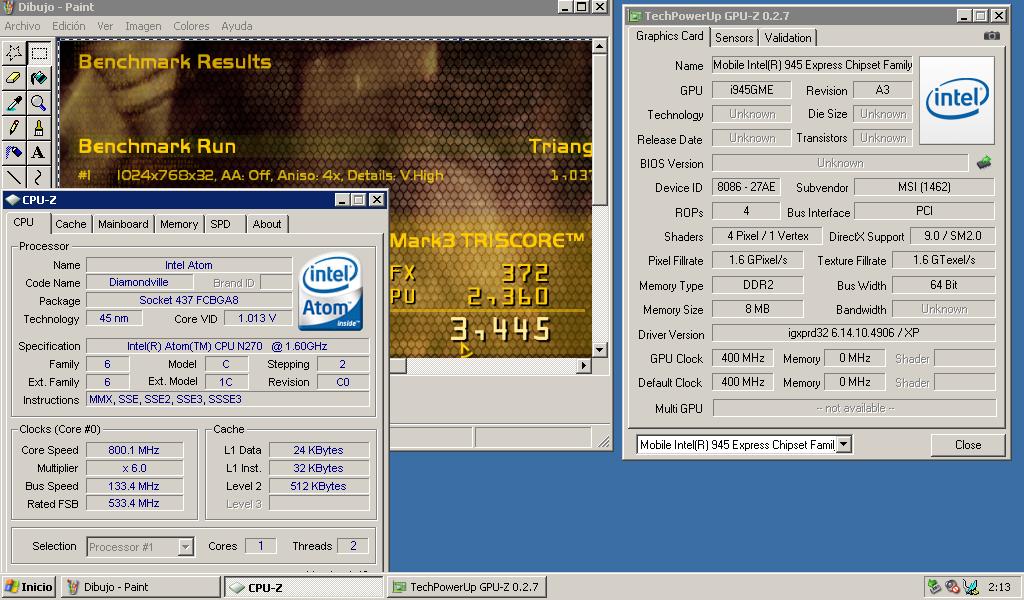Click the Driver Version field in GPU-Z
The height and width of the screenshot is (600, 1024).
pos(854,333)
